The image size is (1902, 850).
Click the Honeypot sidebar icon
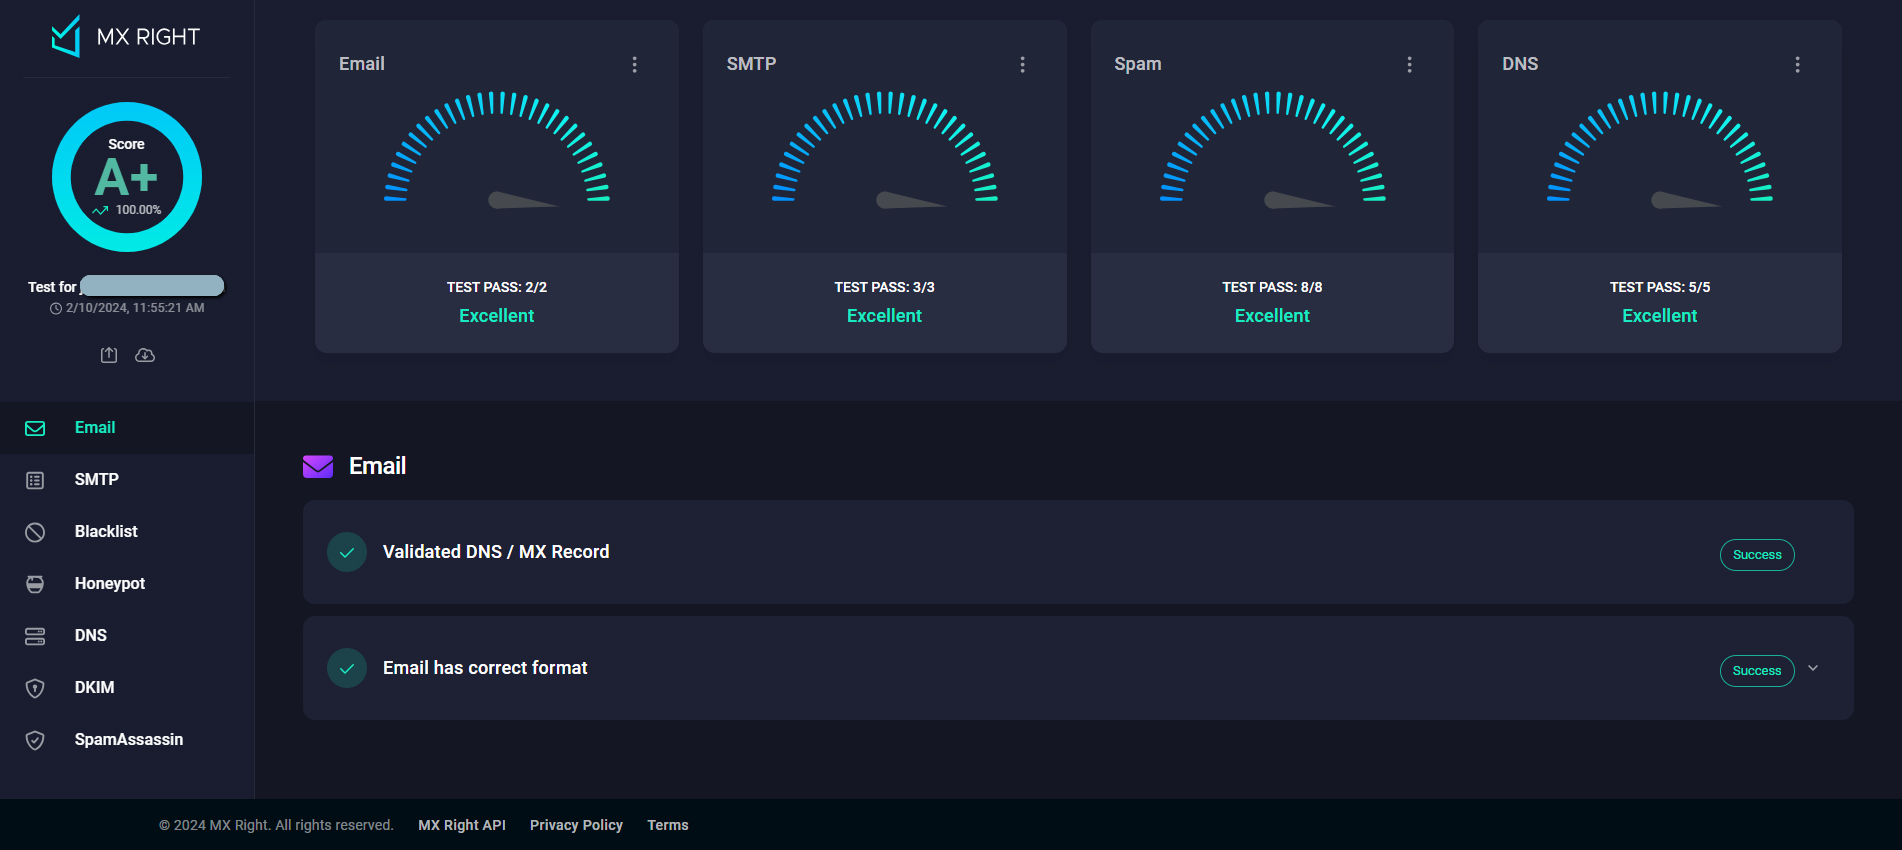(x=35, y=584)
